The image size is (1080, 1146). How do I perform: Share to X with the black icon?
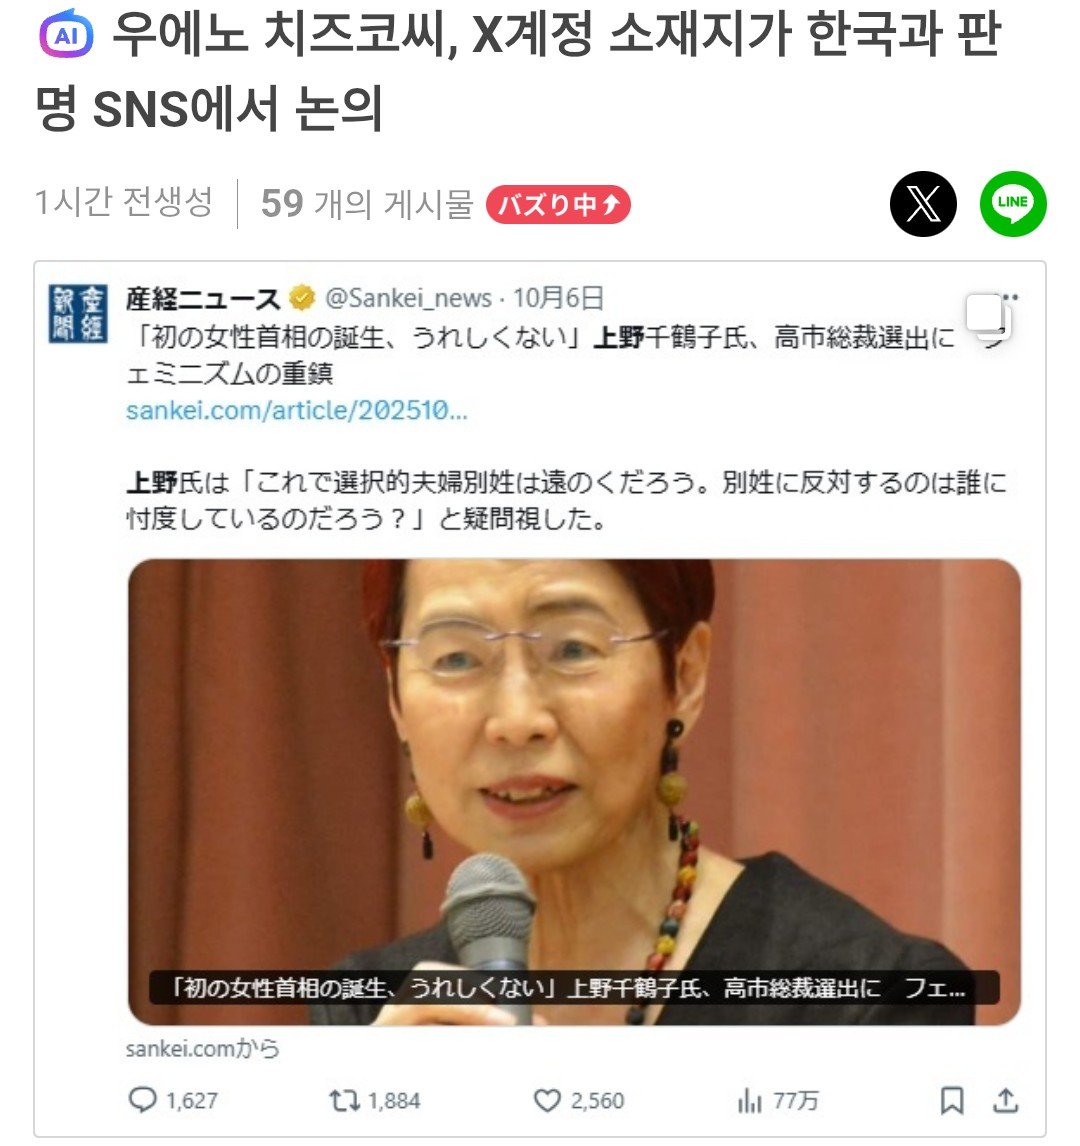point(923,203)
